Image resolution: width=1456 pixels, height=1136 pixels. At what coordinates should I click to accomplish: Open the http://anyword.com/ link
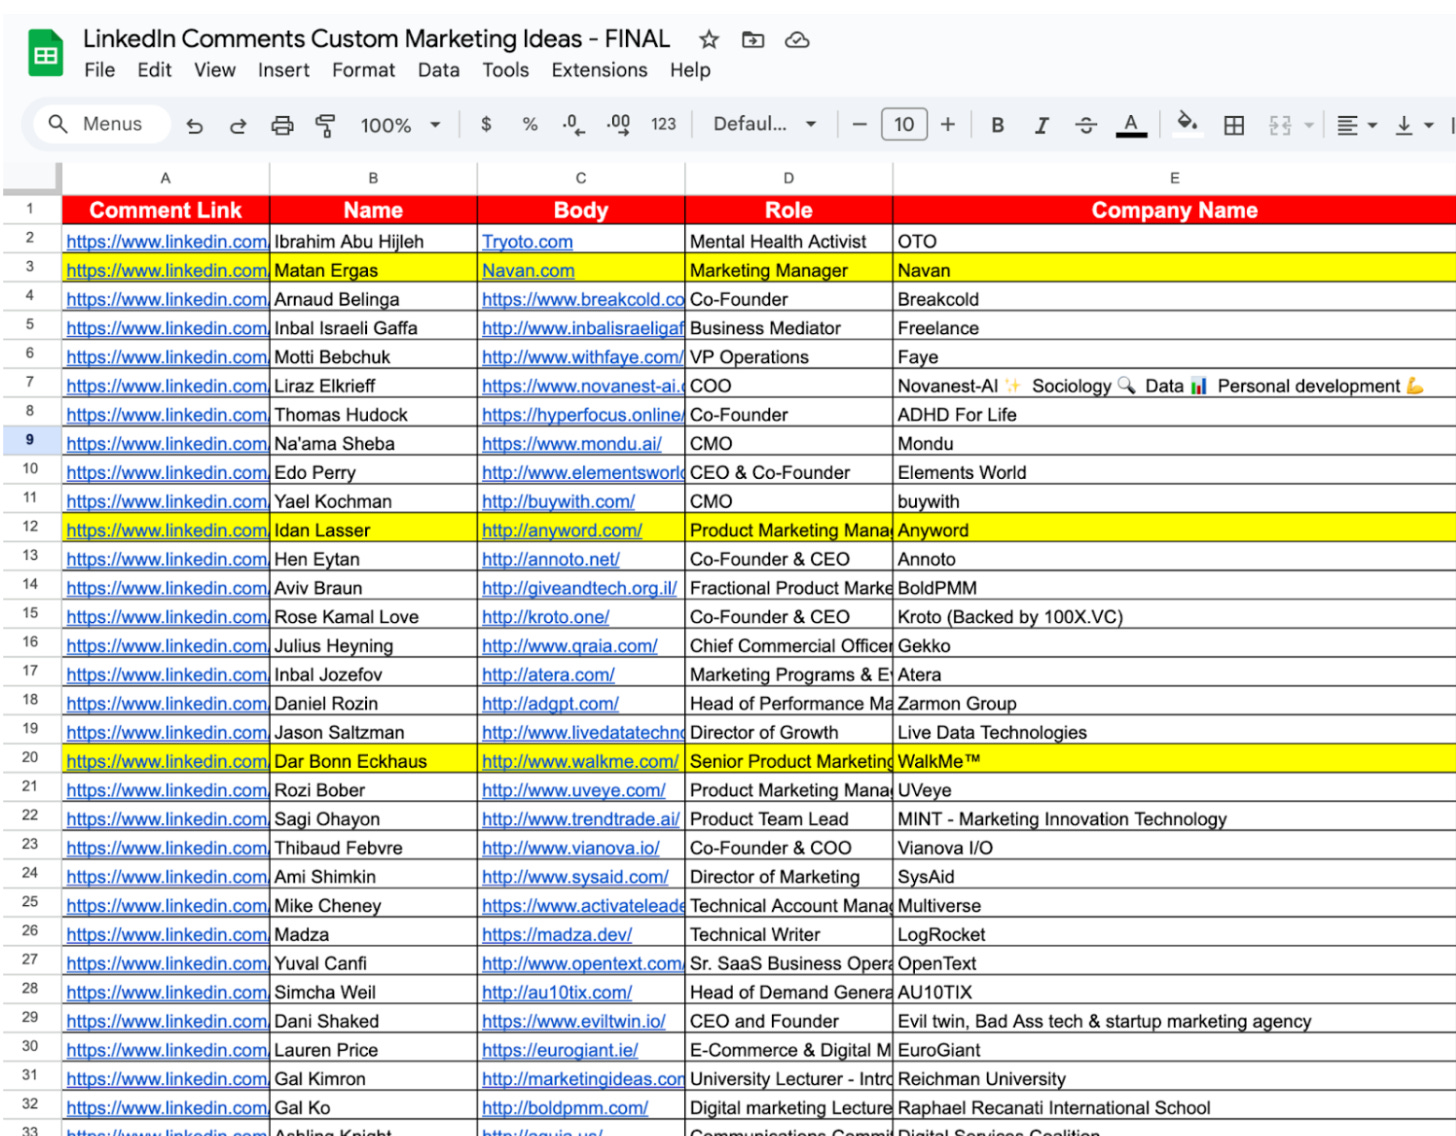(562, 530)
